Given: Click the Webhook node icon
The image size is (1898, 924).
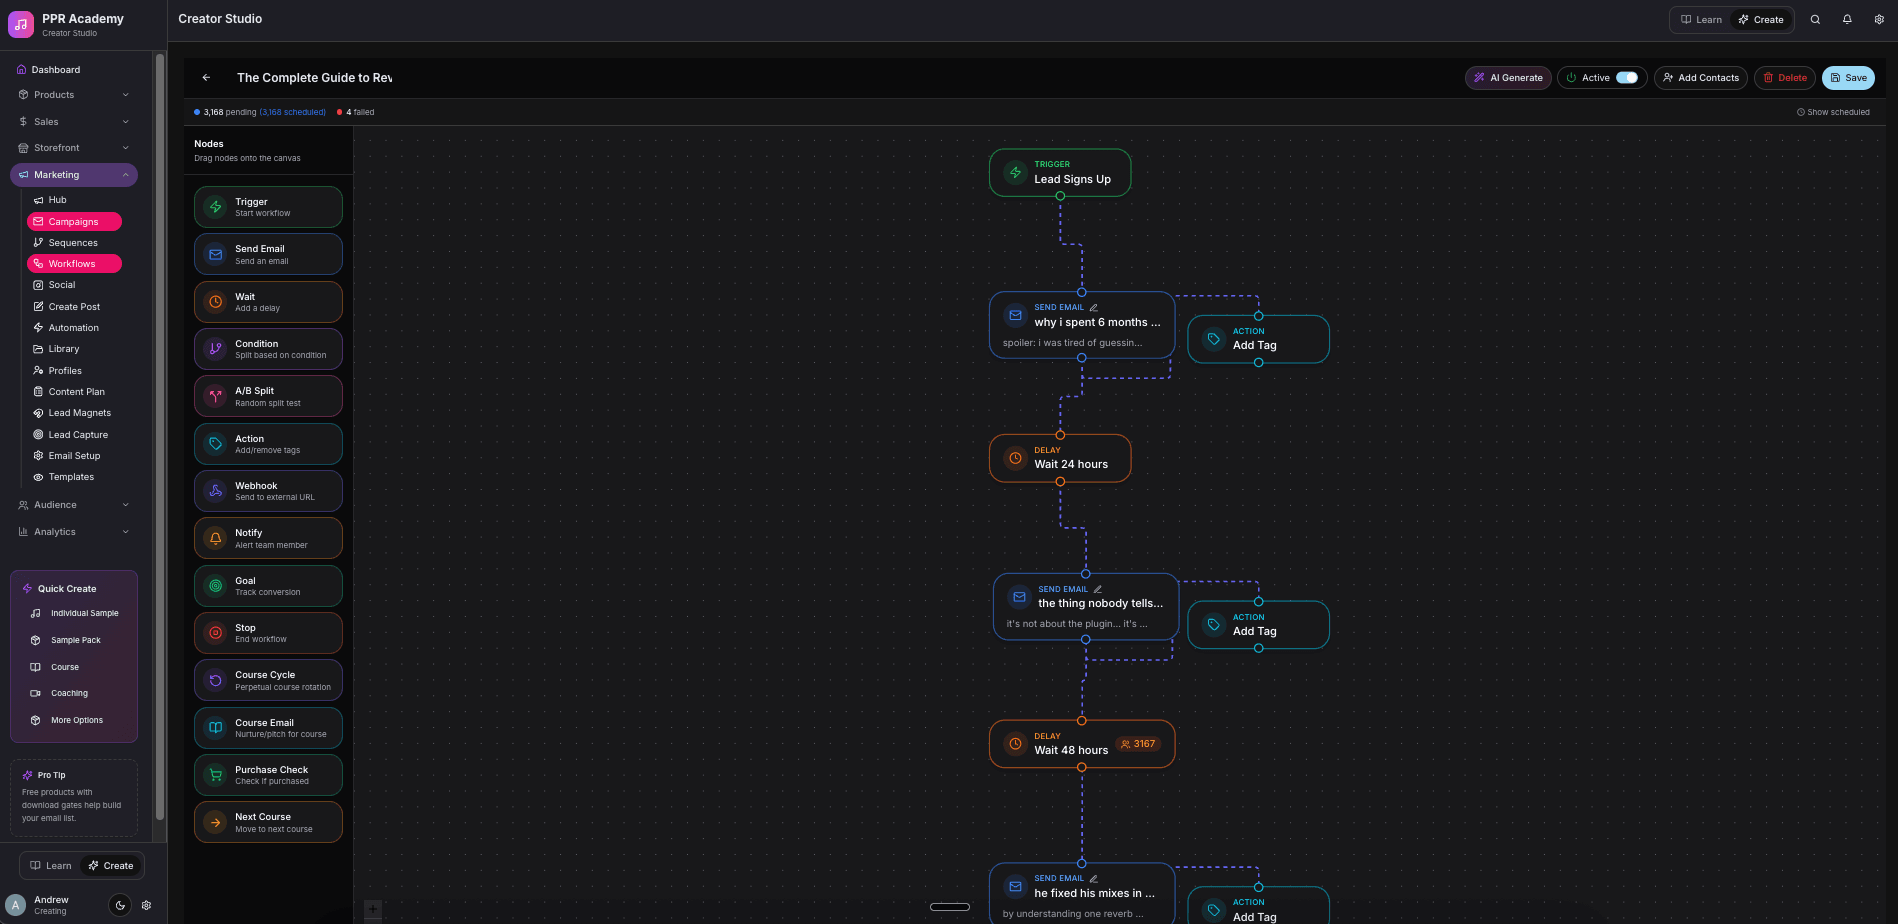Looking at the screenshot, I should [214, 490].
